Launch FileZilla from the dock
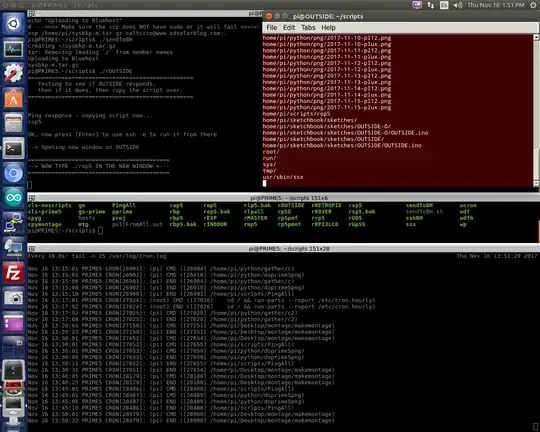The image size is (540, 432). click(x=13, y=273)
